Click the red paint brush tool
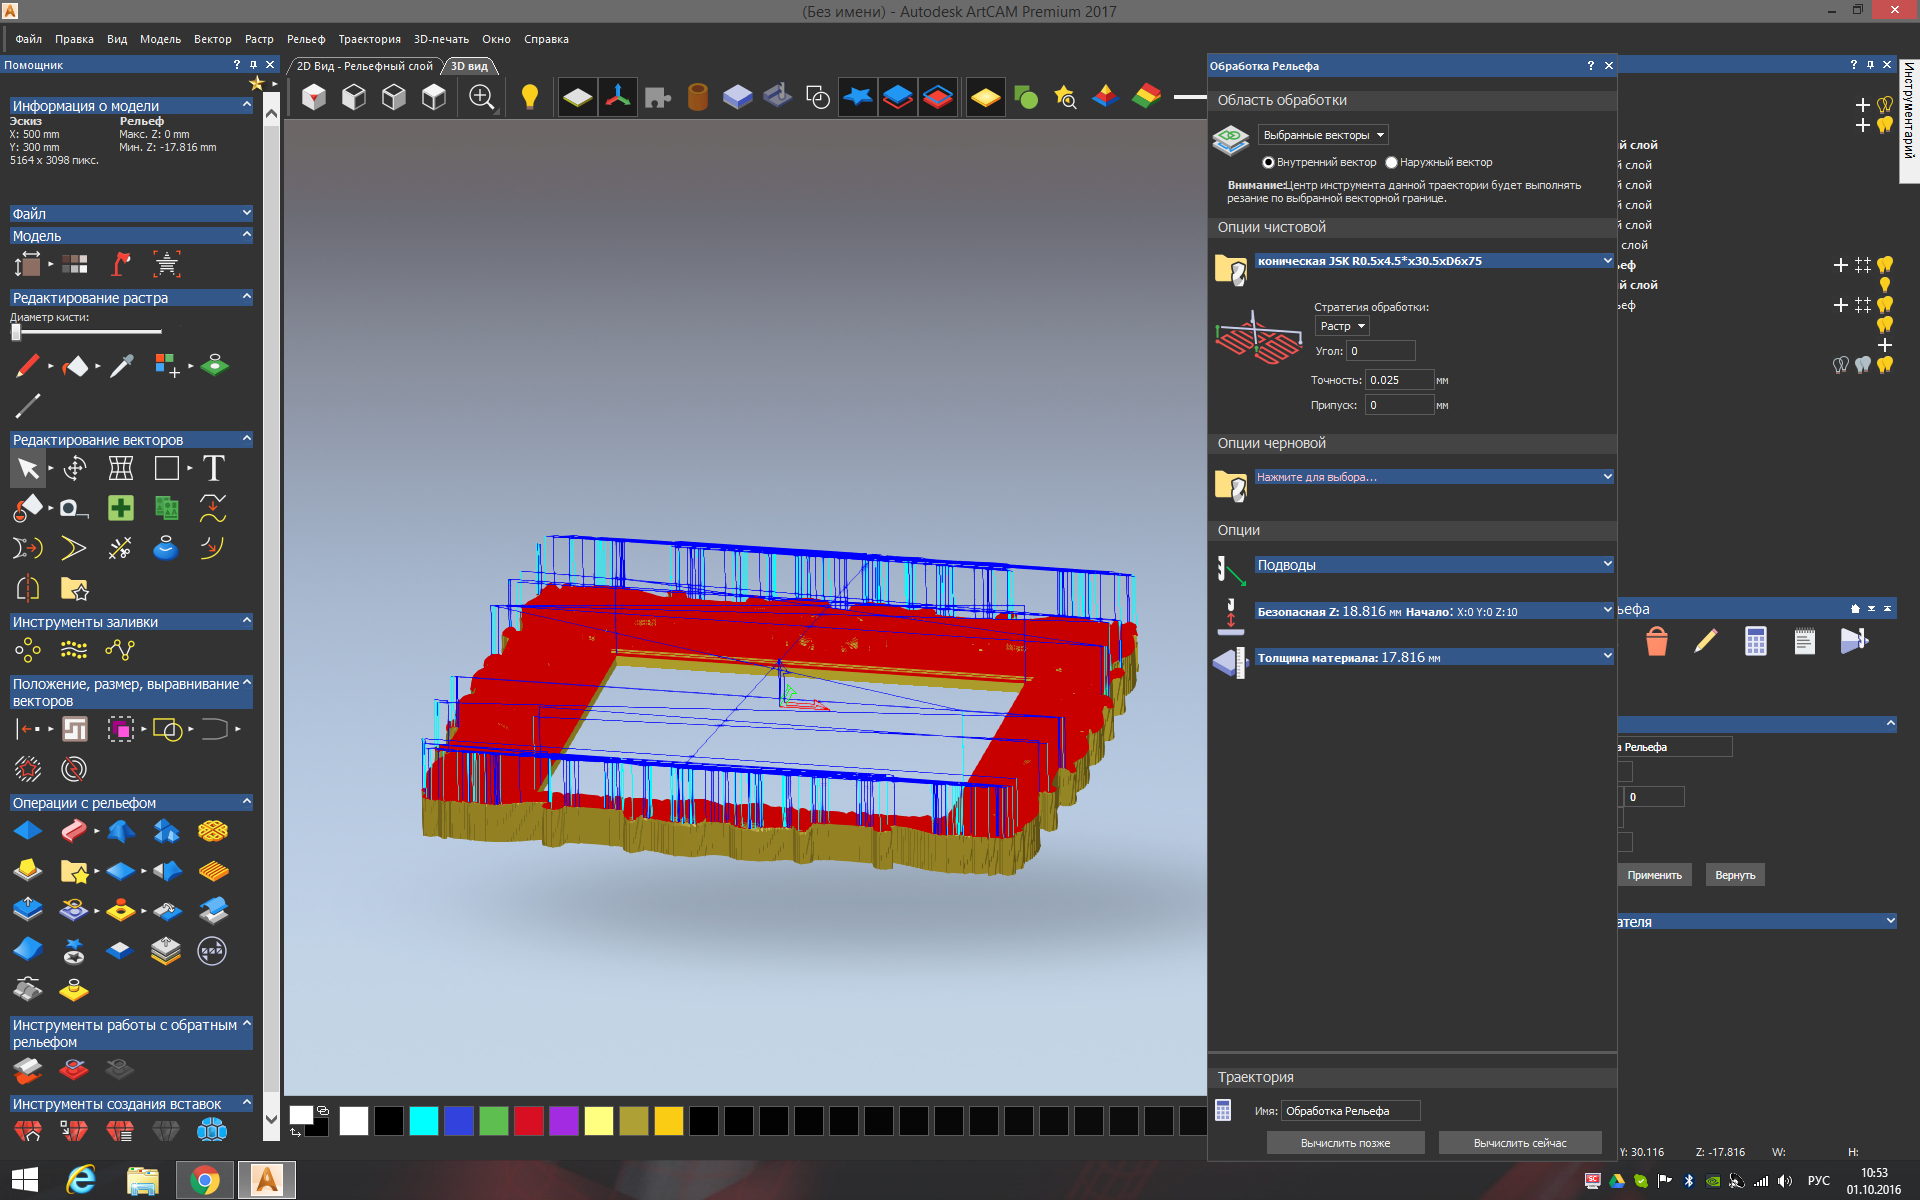This screenshot has width=1920, height=1200. [x=28, y=366]
